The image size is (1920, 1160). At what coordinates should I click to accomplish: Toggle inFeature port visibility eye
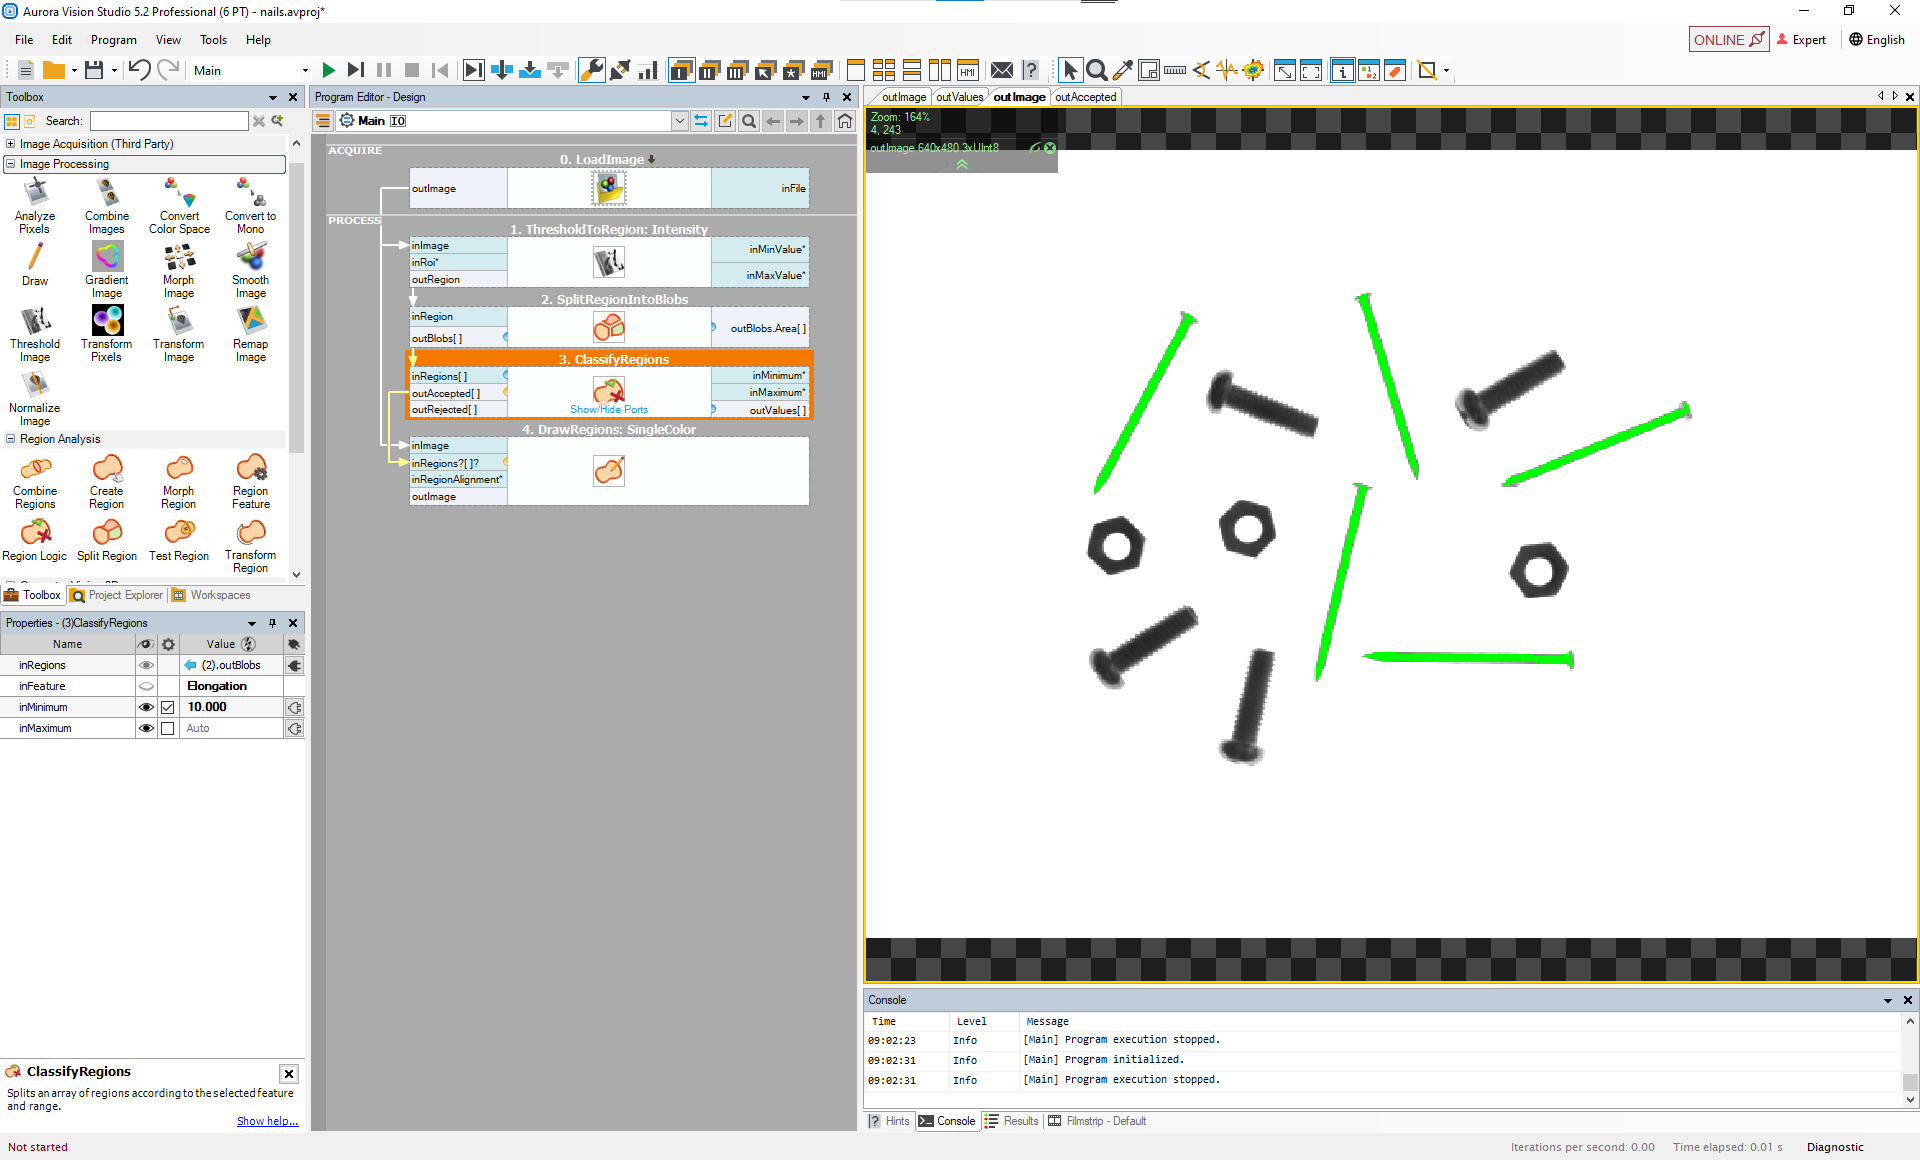point(146,686)
